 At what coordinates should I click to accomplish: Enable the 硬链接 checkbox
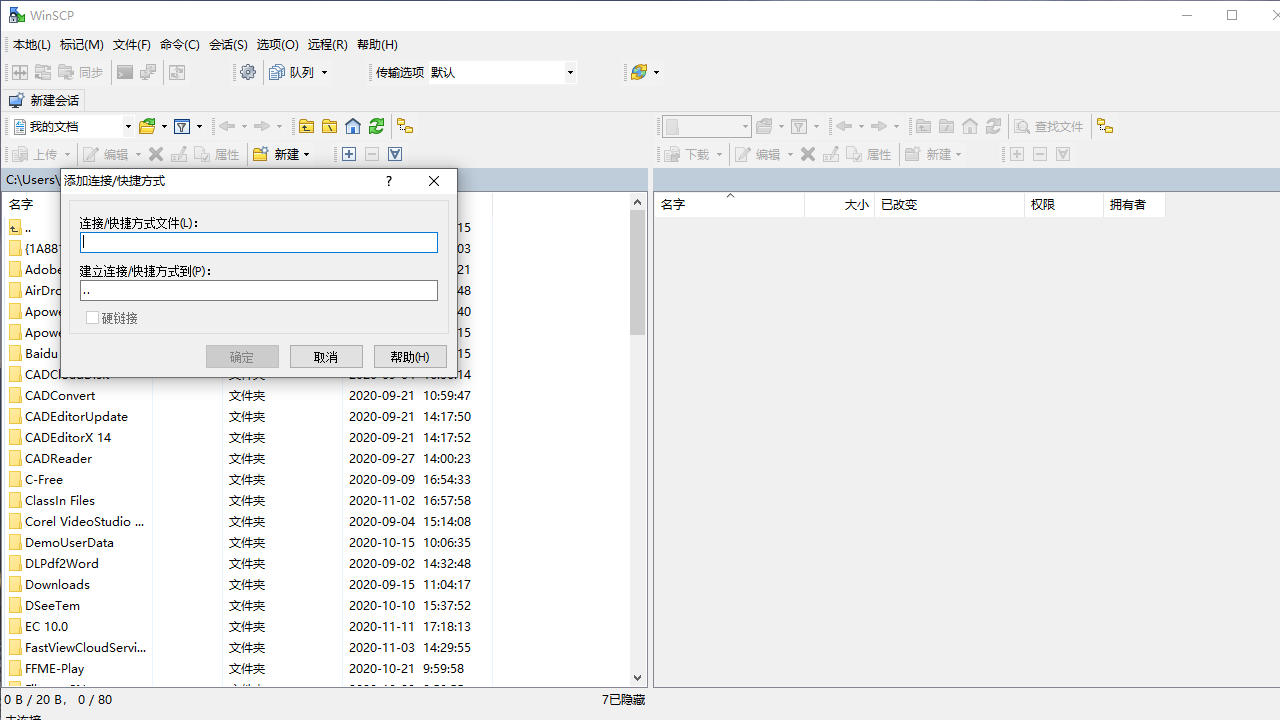92,318
